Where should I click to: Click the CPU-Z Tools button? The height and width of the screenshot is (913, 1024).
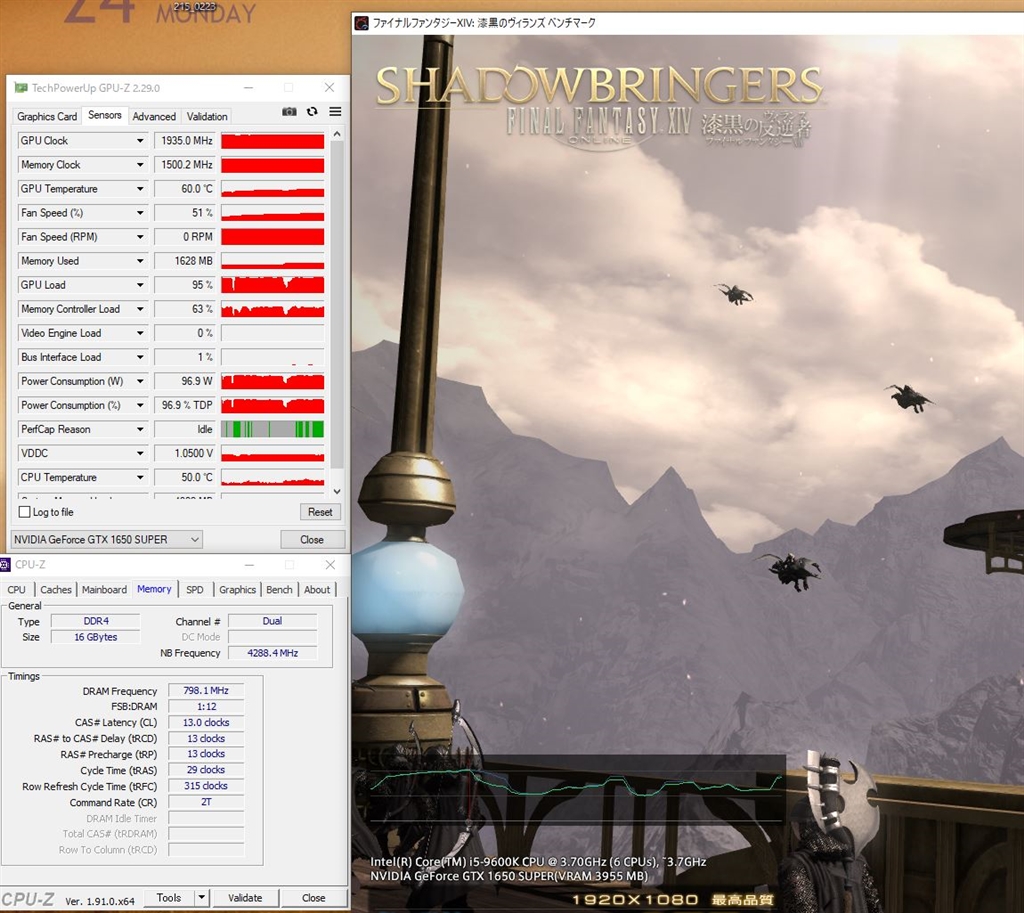(168, 897)
